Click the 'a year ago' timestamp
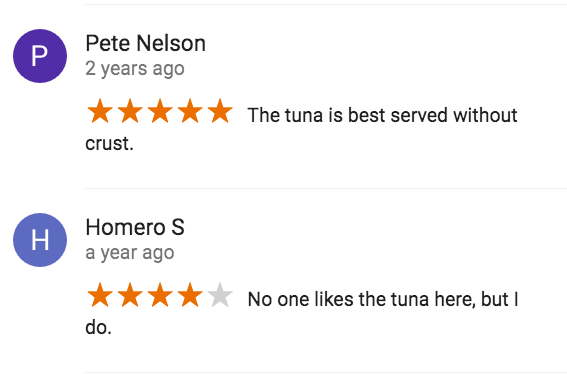The width and height of the screenshot is (567, 374). [x=130, y=253]
